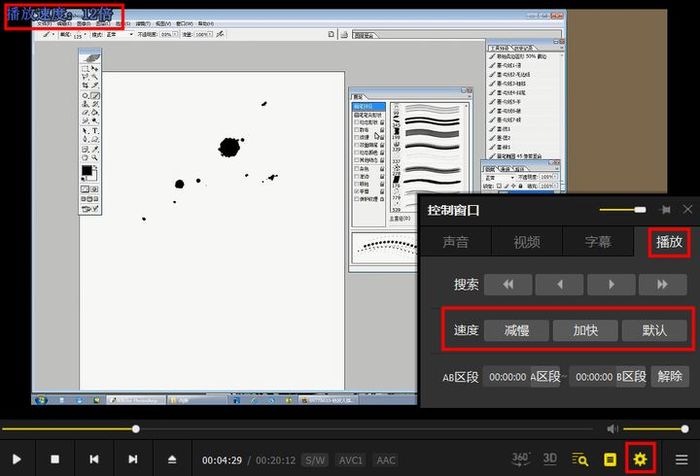Screen dimensions: 700x476
Task: Click the video seek progress bar
Action: pos(300,429)
